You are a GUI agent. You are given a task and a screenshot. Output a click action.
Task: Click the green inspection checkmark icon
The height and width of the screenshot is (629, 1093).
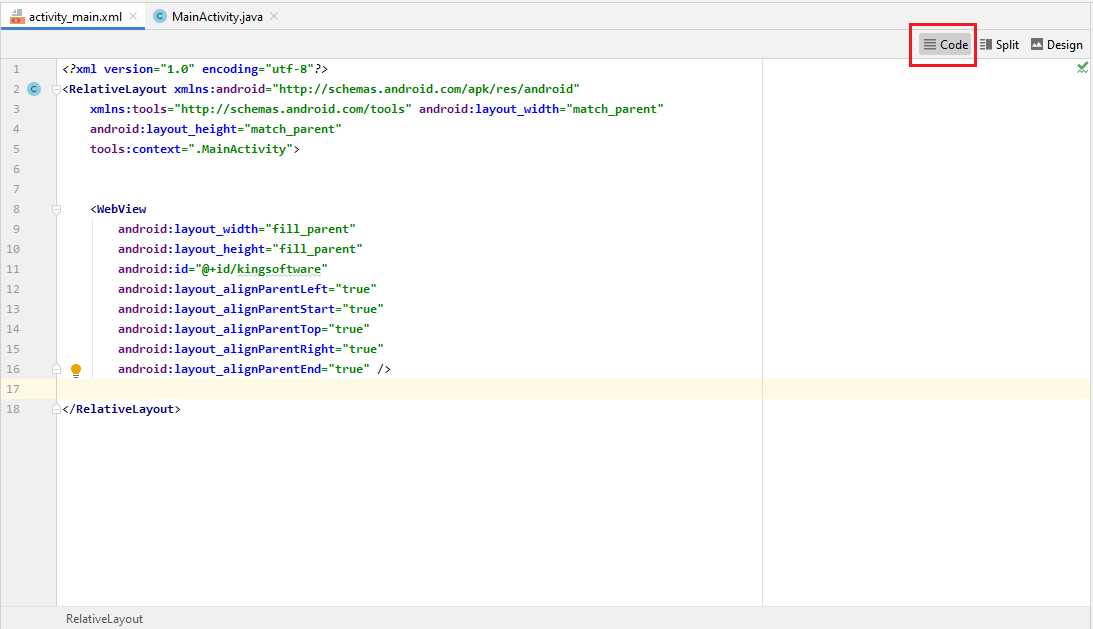coord(1082,68)
